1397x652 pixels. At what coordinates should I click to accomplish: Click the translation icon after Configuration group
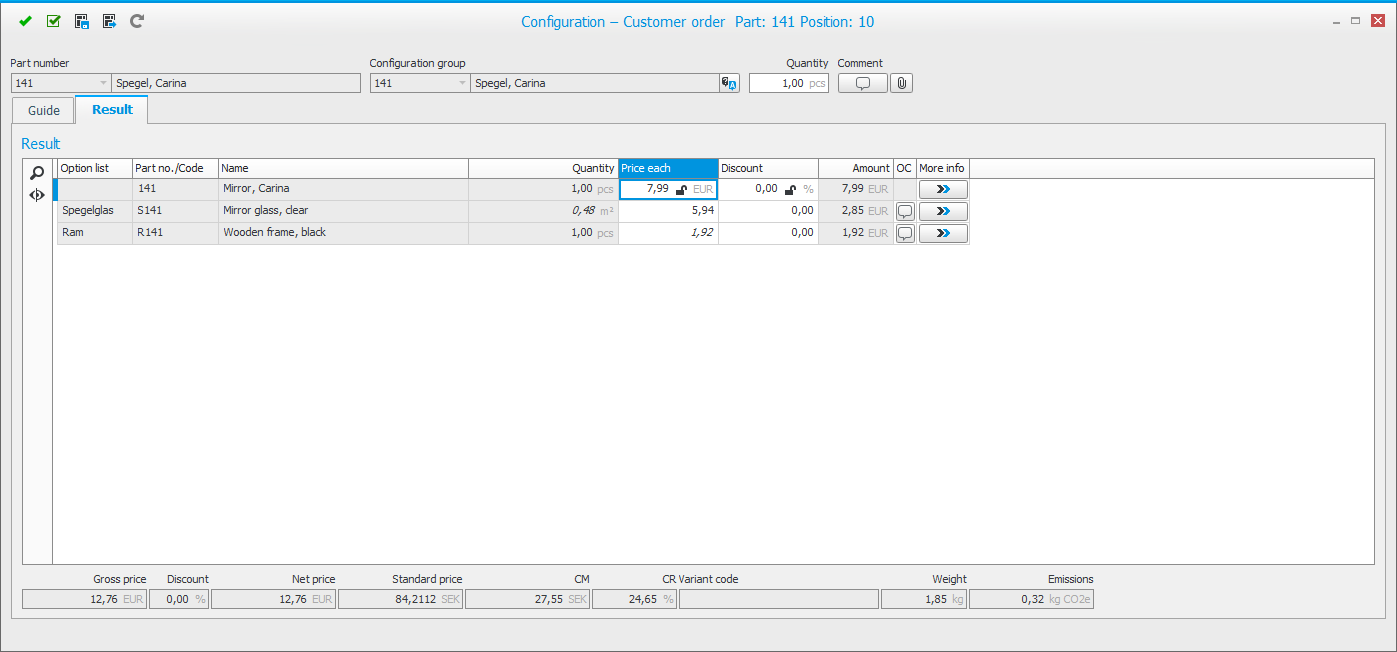pos(729,83)
